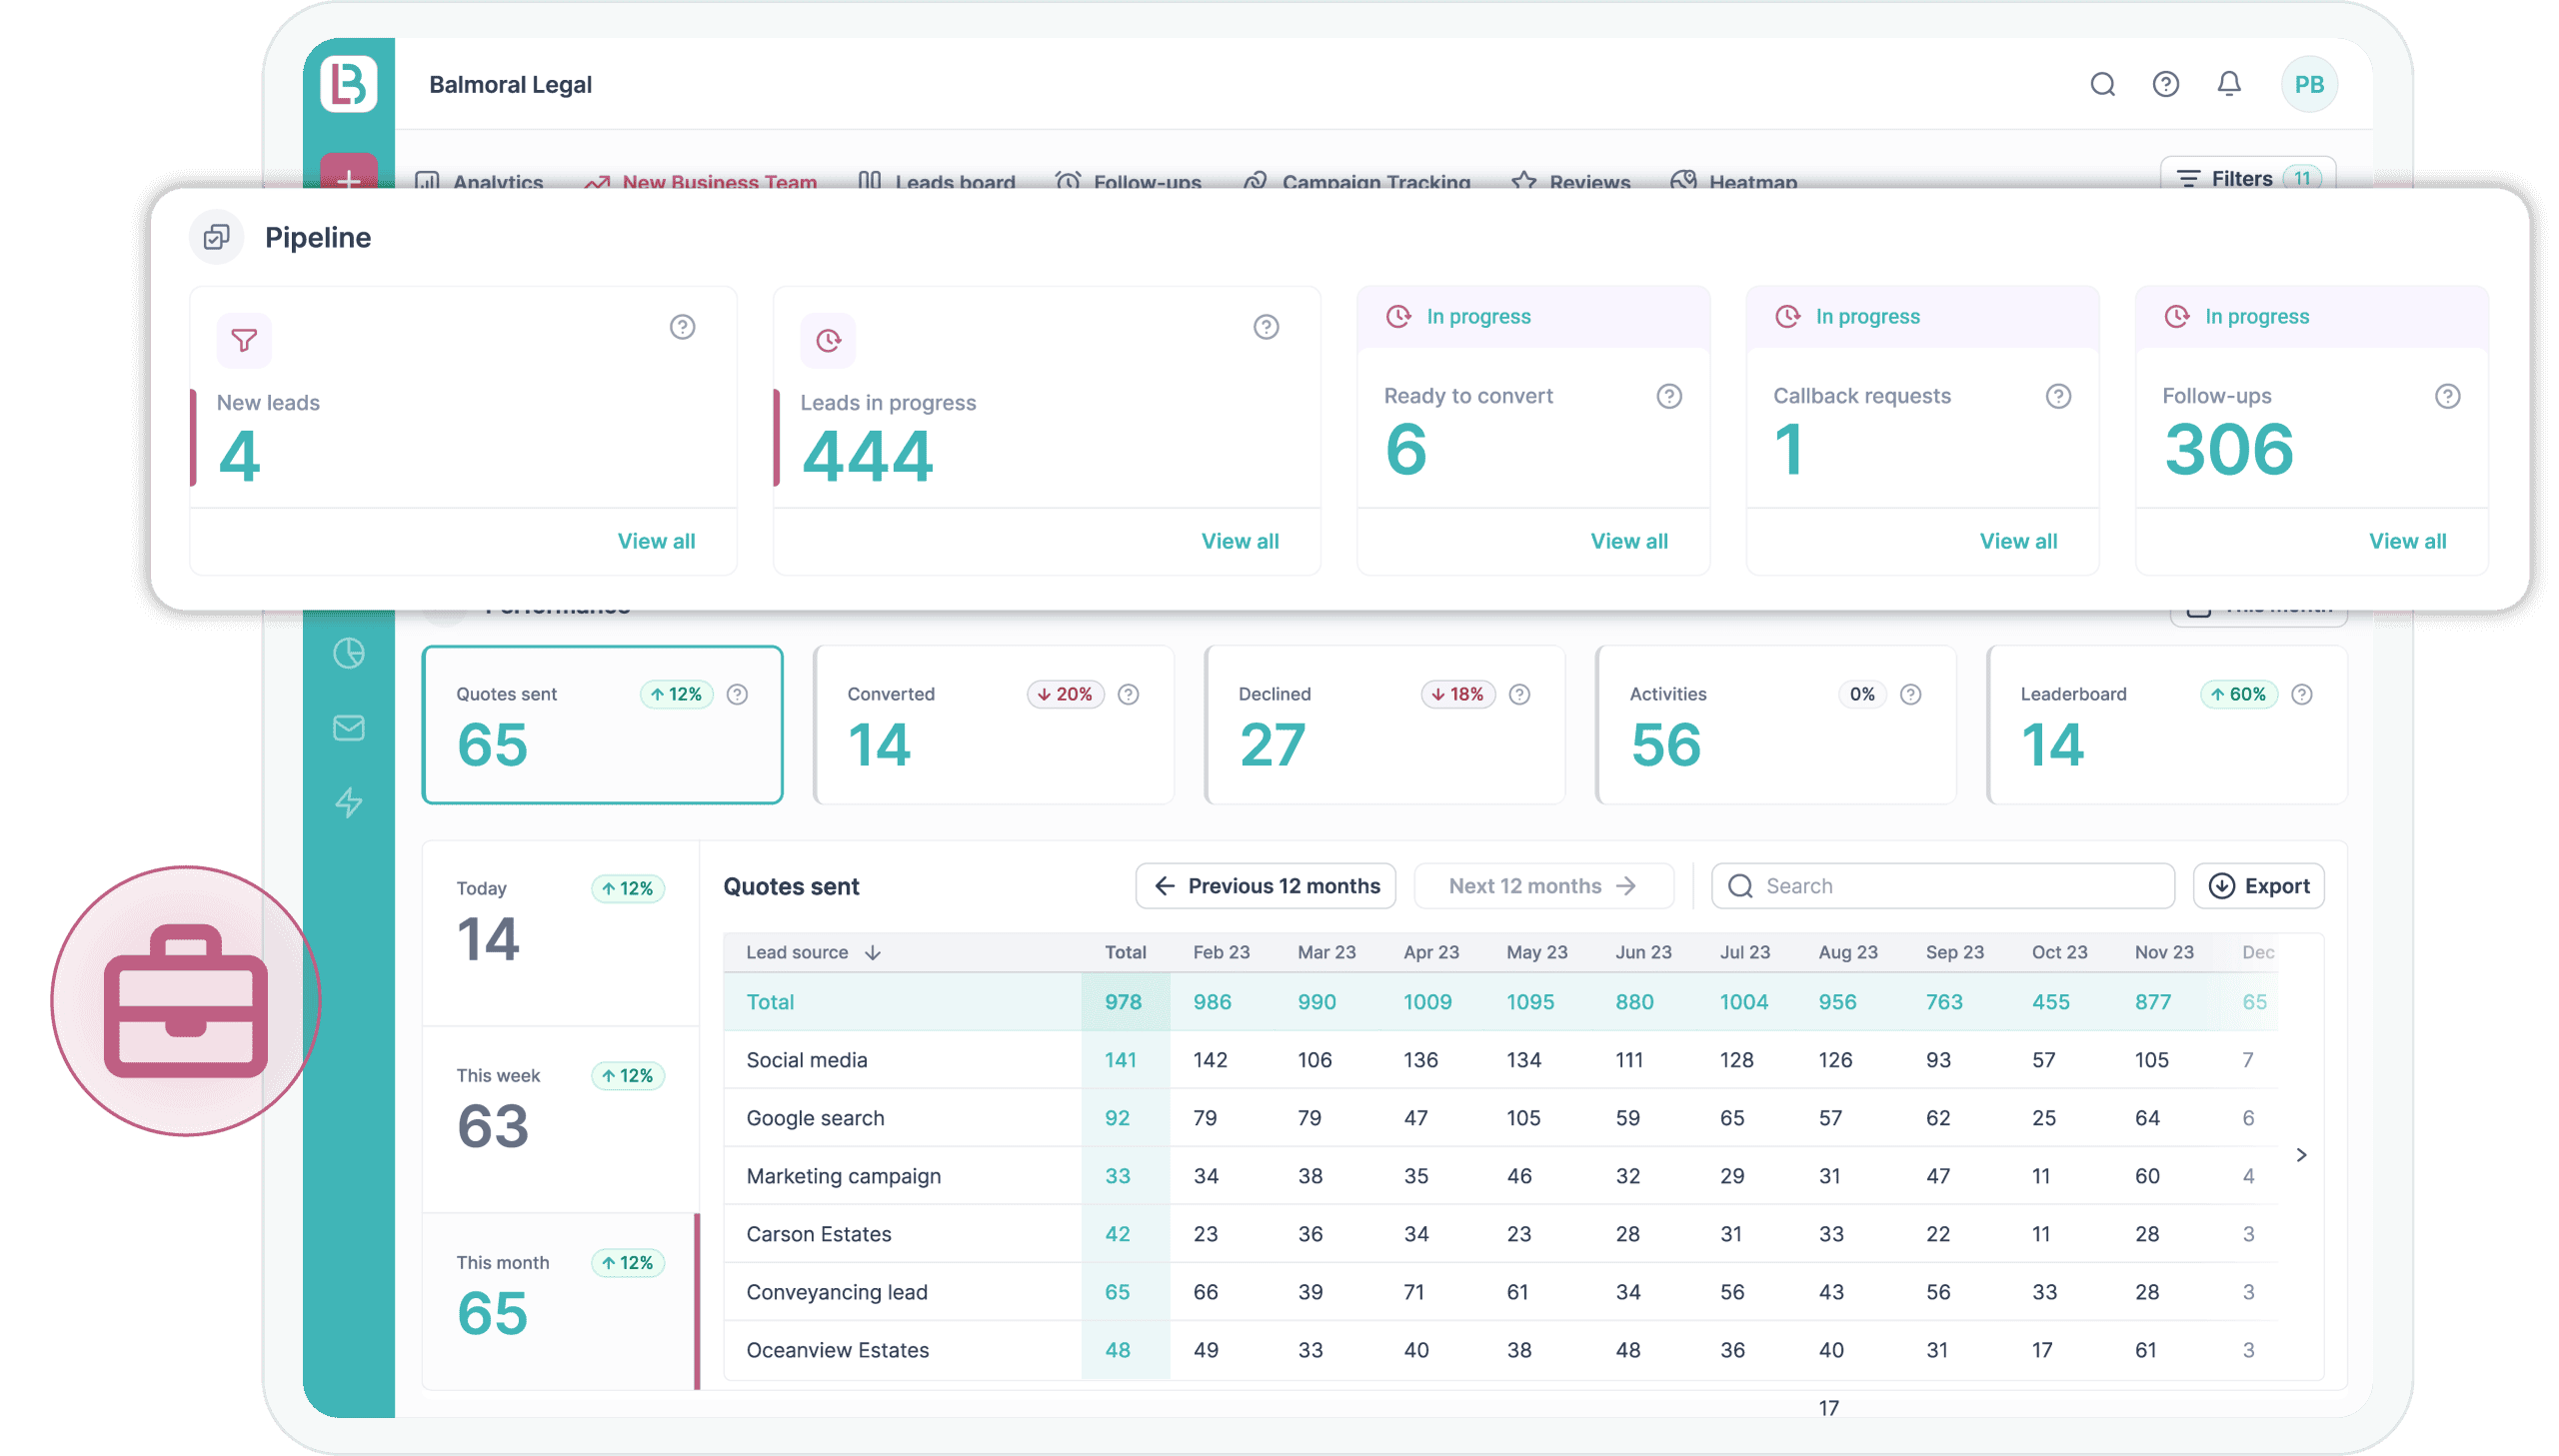
Task: Click the quotes Search input field
Action: [x=1942, y=886]
